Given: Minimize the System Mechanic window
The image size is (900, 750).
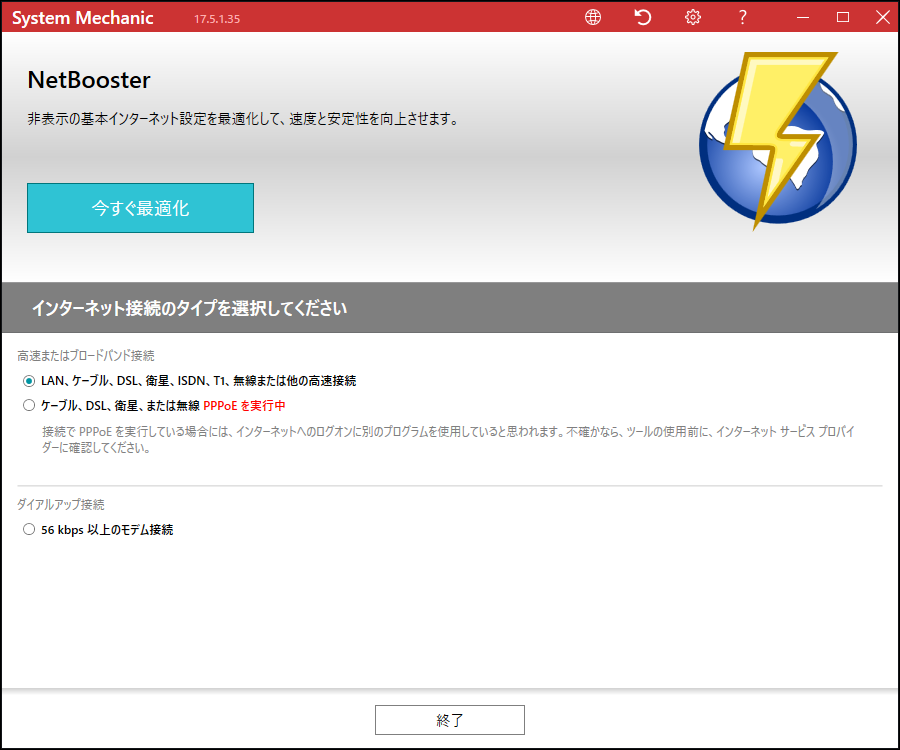Looking at the screenshot, I should coord(803,17).
